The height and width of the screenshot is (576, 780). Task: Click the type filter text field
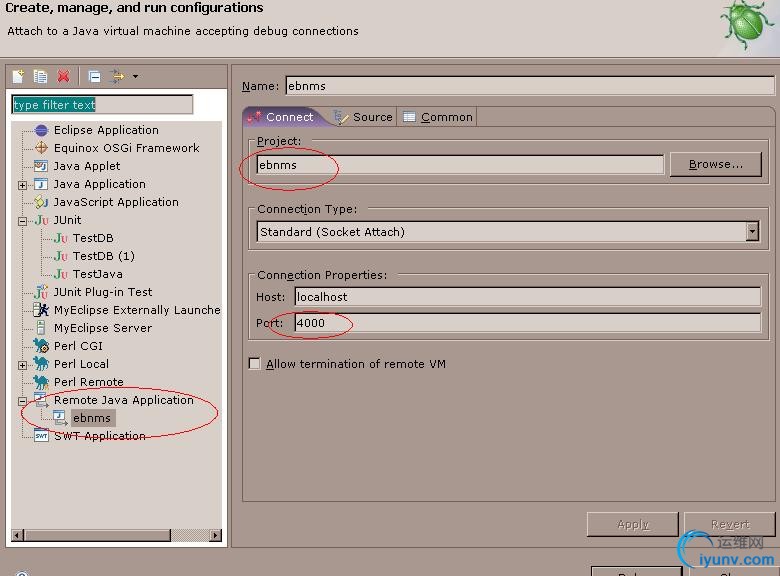click(102, 104)
